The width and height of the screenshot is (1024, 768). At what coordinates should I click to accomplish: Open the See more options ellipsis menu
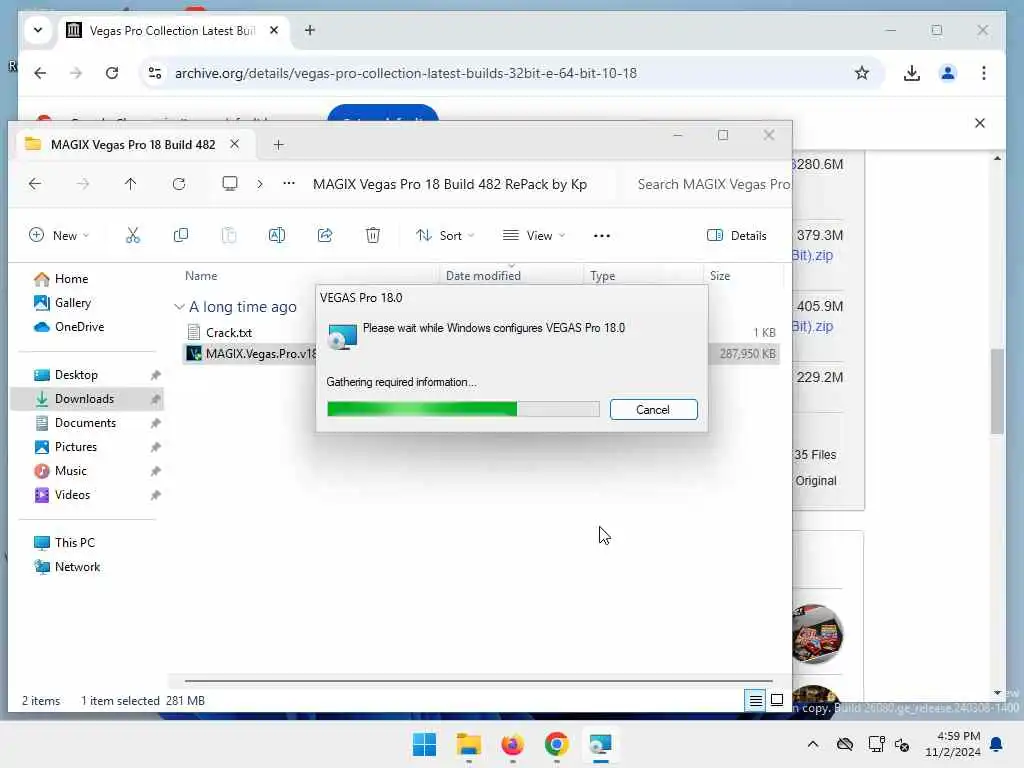(x=601, y=235)
